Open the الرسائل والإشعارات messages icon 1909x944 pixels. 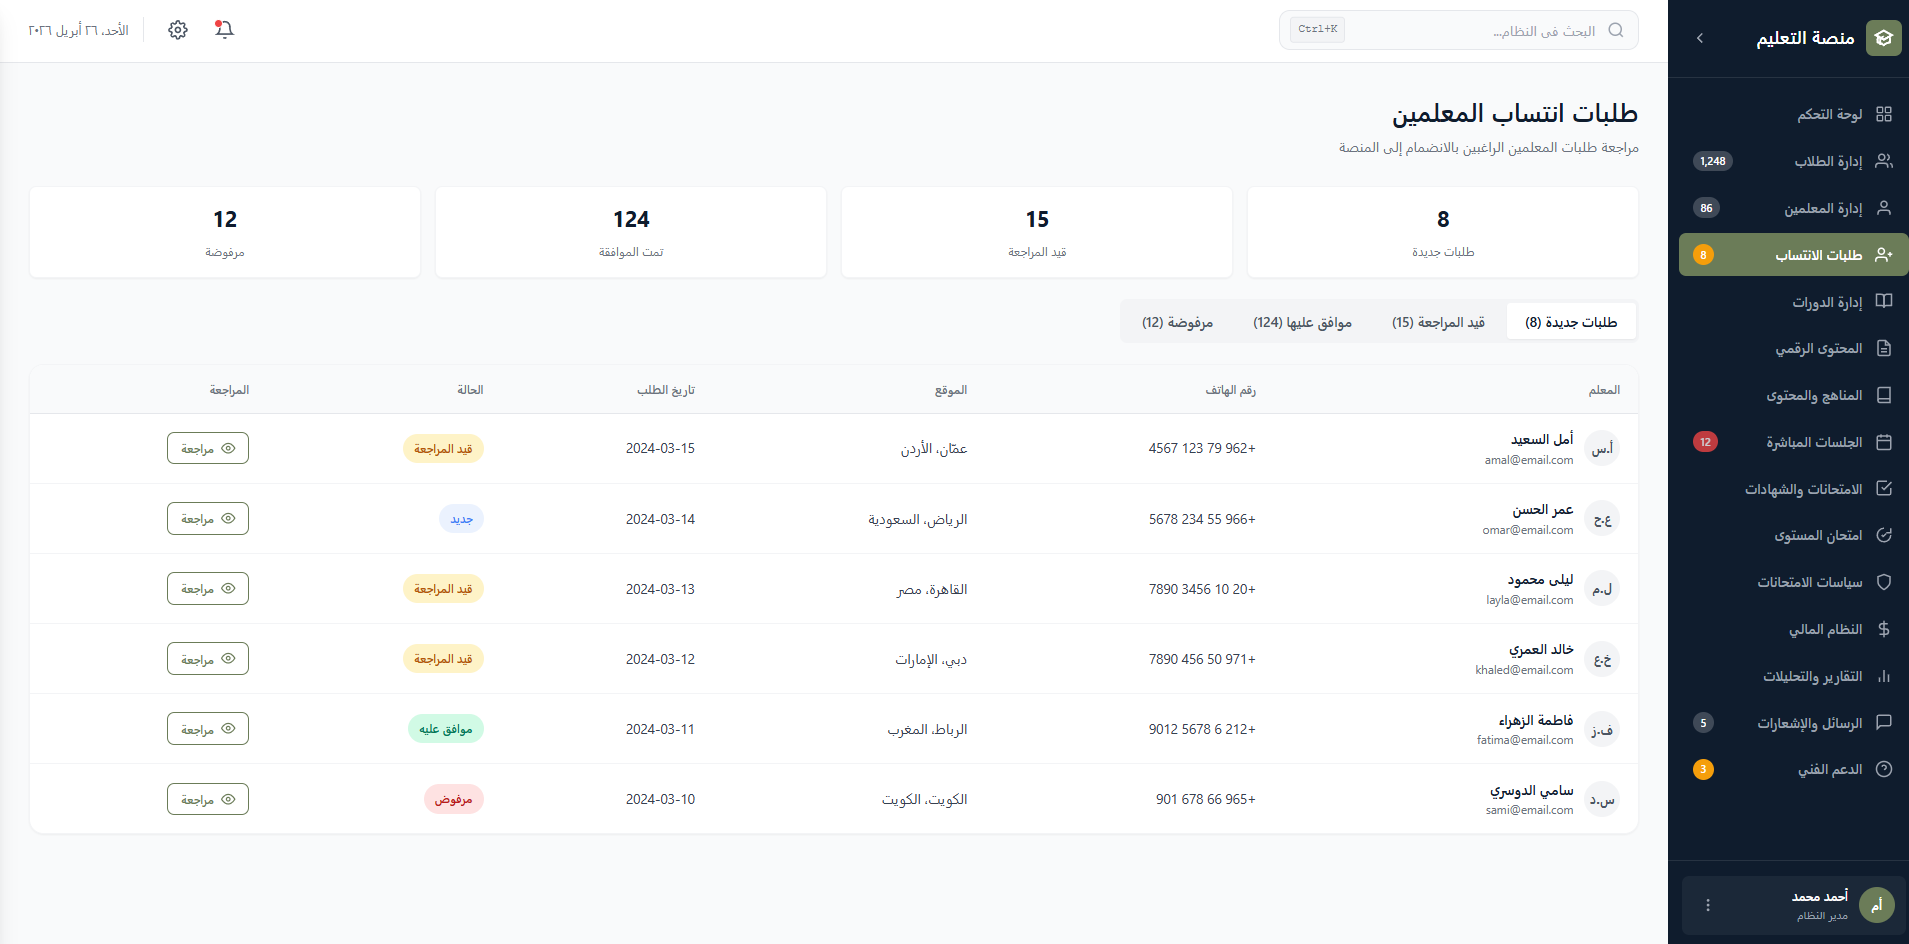(1884, 723)
